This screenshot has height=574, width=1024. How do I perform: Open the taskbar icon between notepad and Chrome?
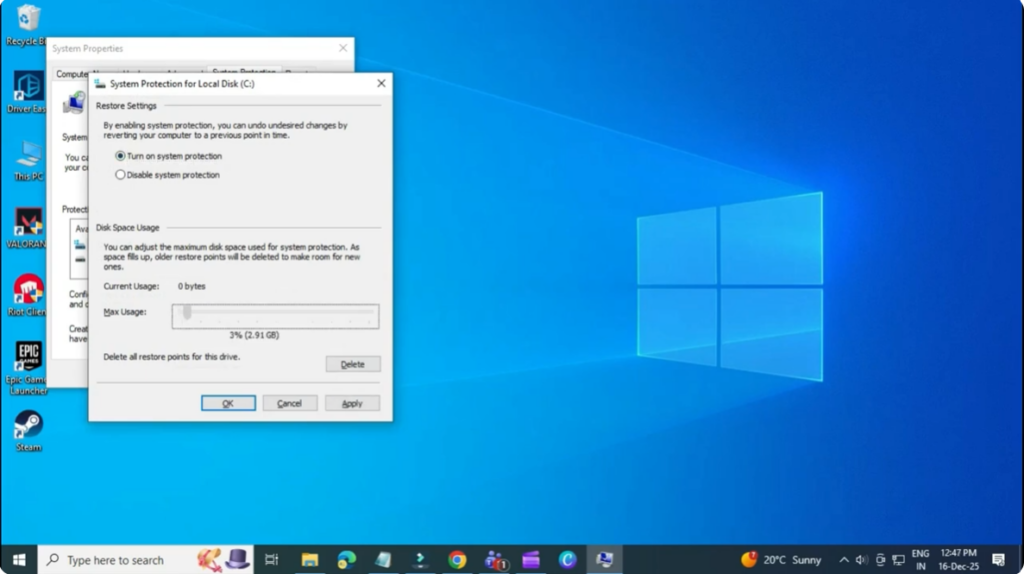point(420,560)
